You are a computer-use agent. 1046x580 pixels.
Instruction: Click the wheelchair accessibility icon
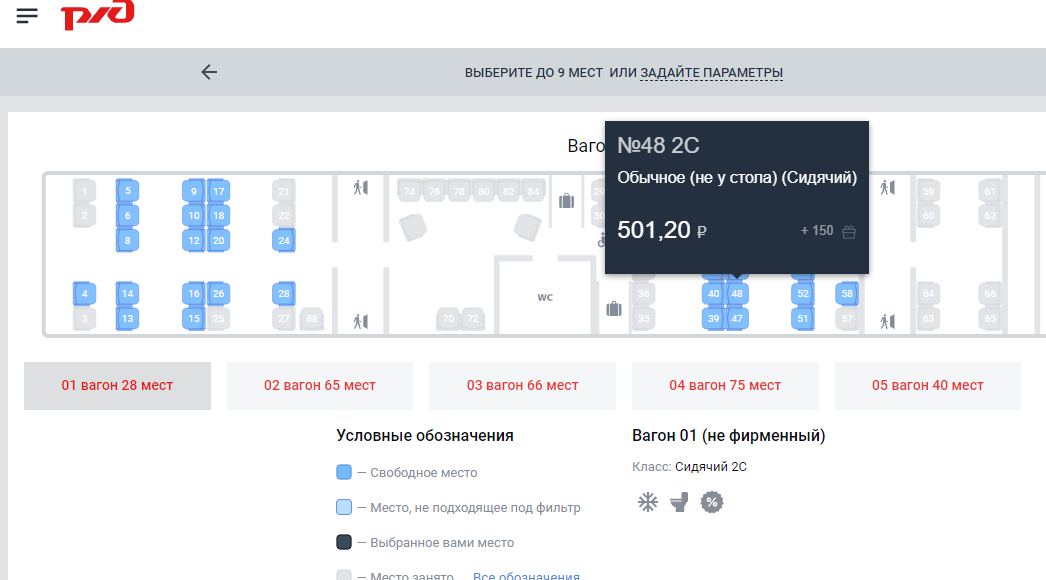click(601, 241)
